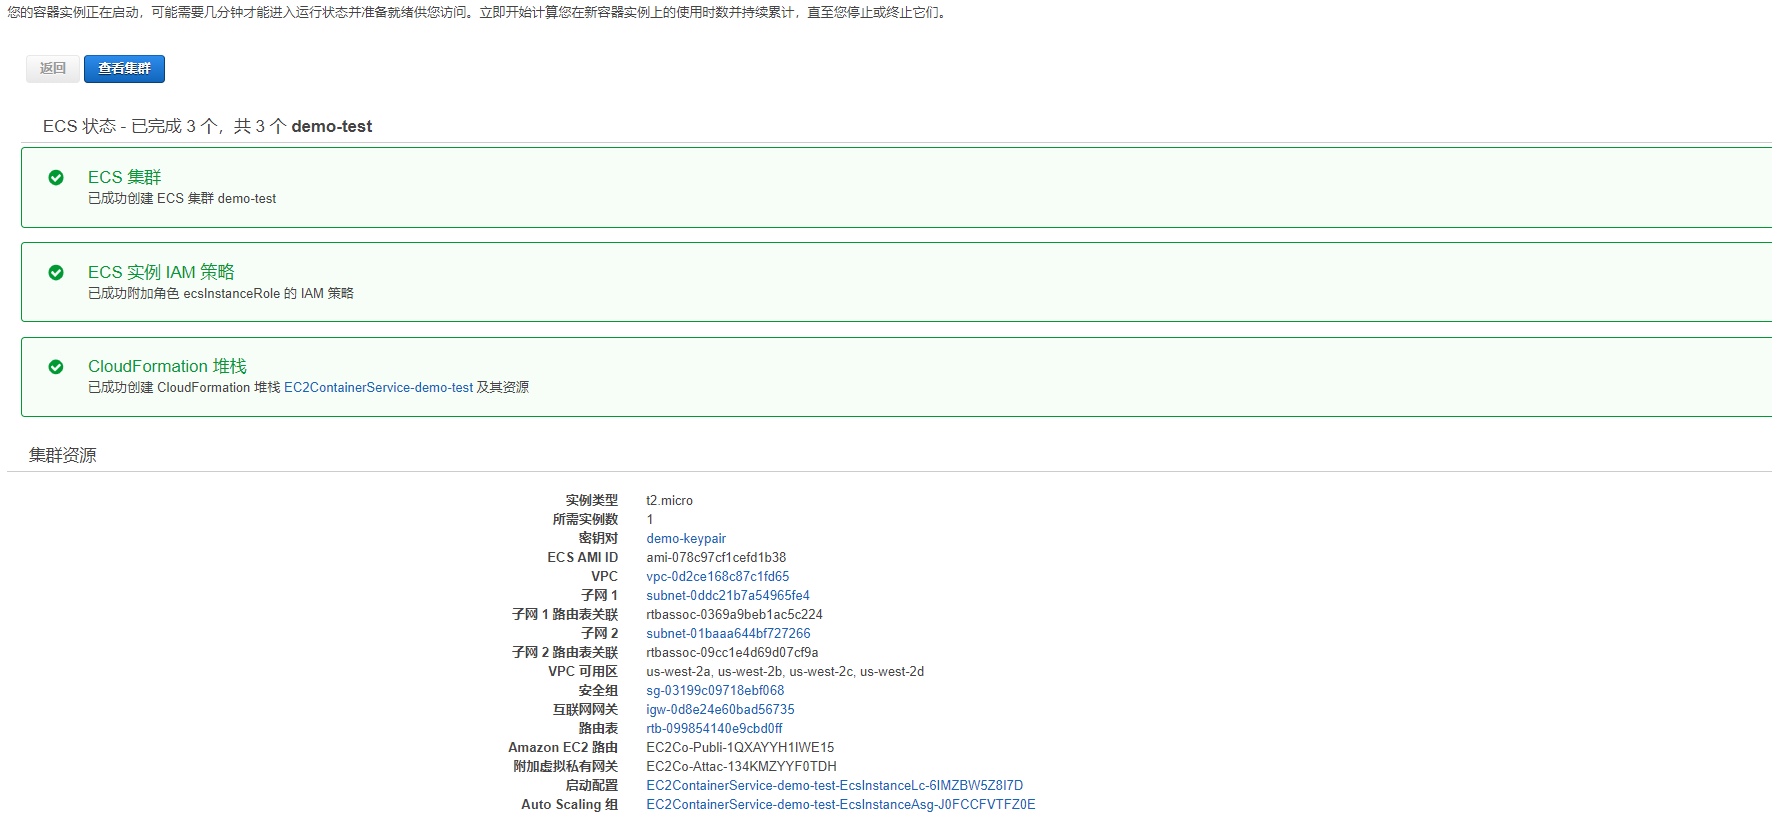The image size is (1772, 816).
Task: Click the Amazon EC2 路由 label
Action: 563,747
